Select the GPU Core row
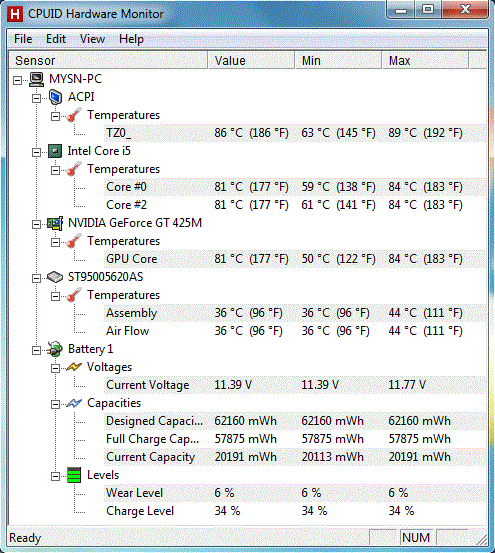Screen dimensions: 495x553 click(295, 259)
